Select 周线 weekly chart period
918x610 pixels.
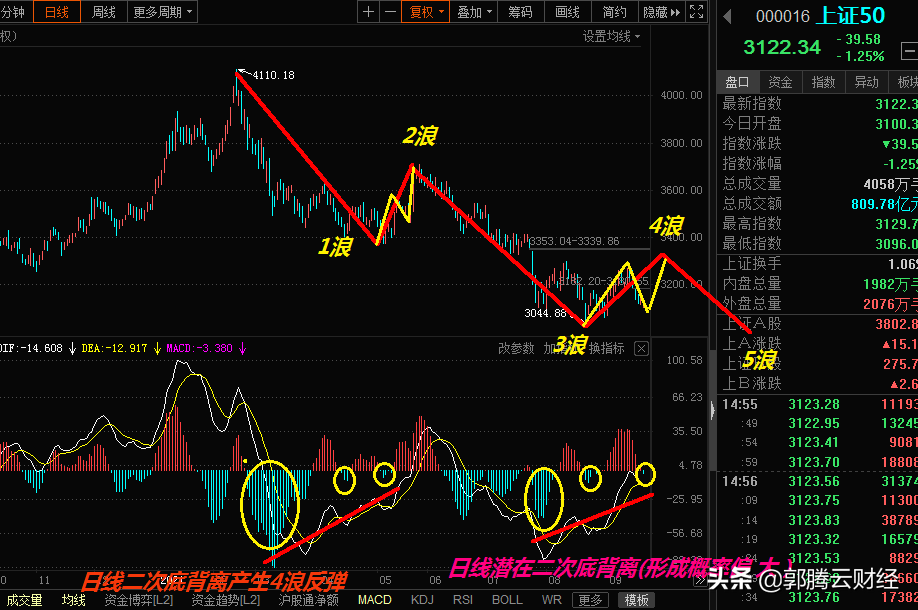pos(104,12)
